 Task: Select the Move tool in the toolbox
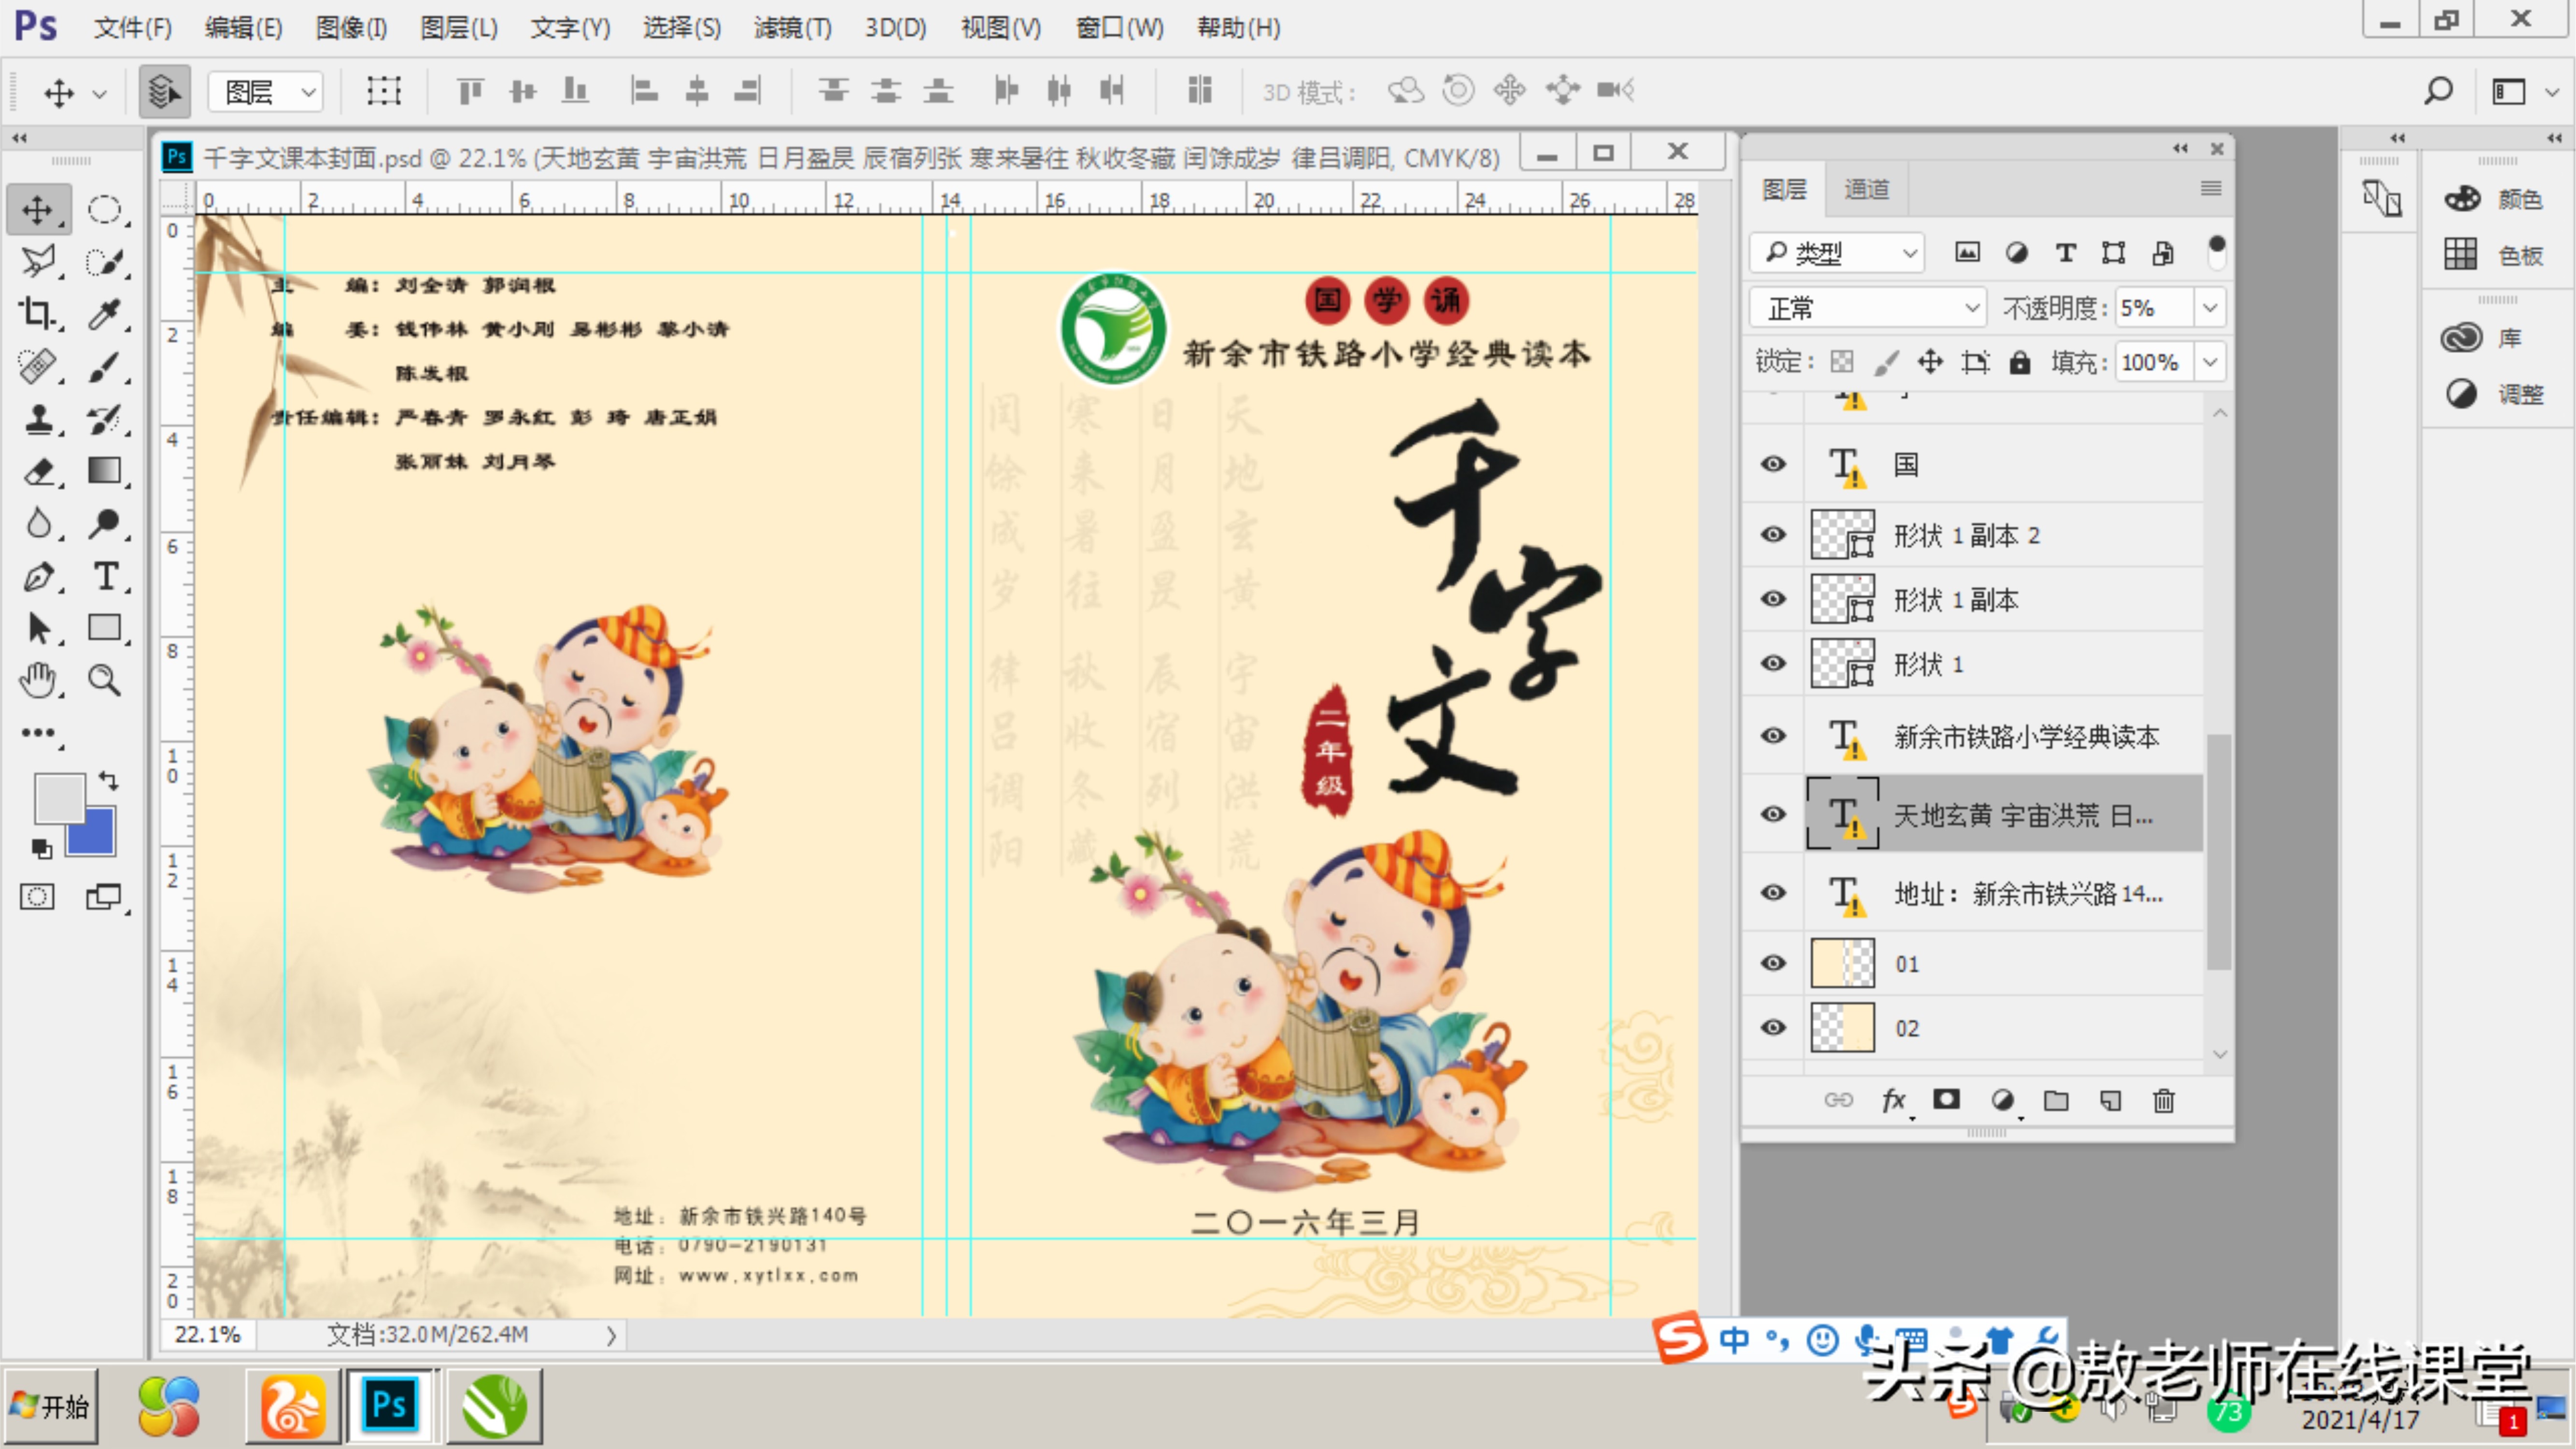coord(38,210)
